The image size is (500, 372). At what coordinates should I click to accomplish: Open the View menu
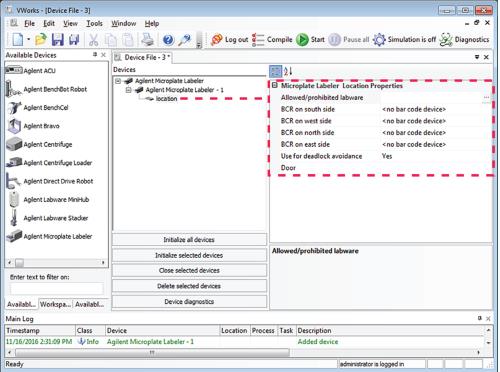tap(70, 24)
